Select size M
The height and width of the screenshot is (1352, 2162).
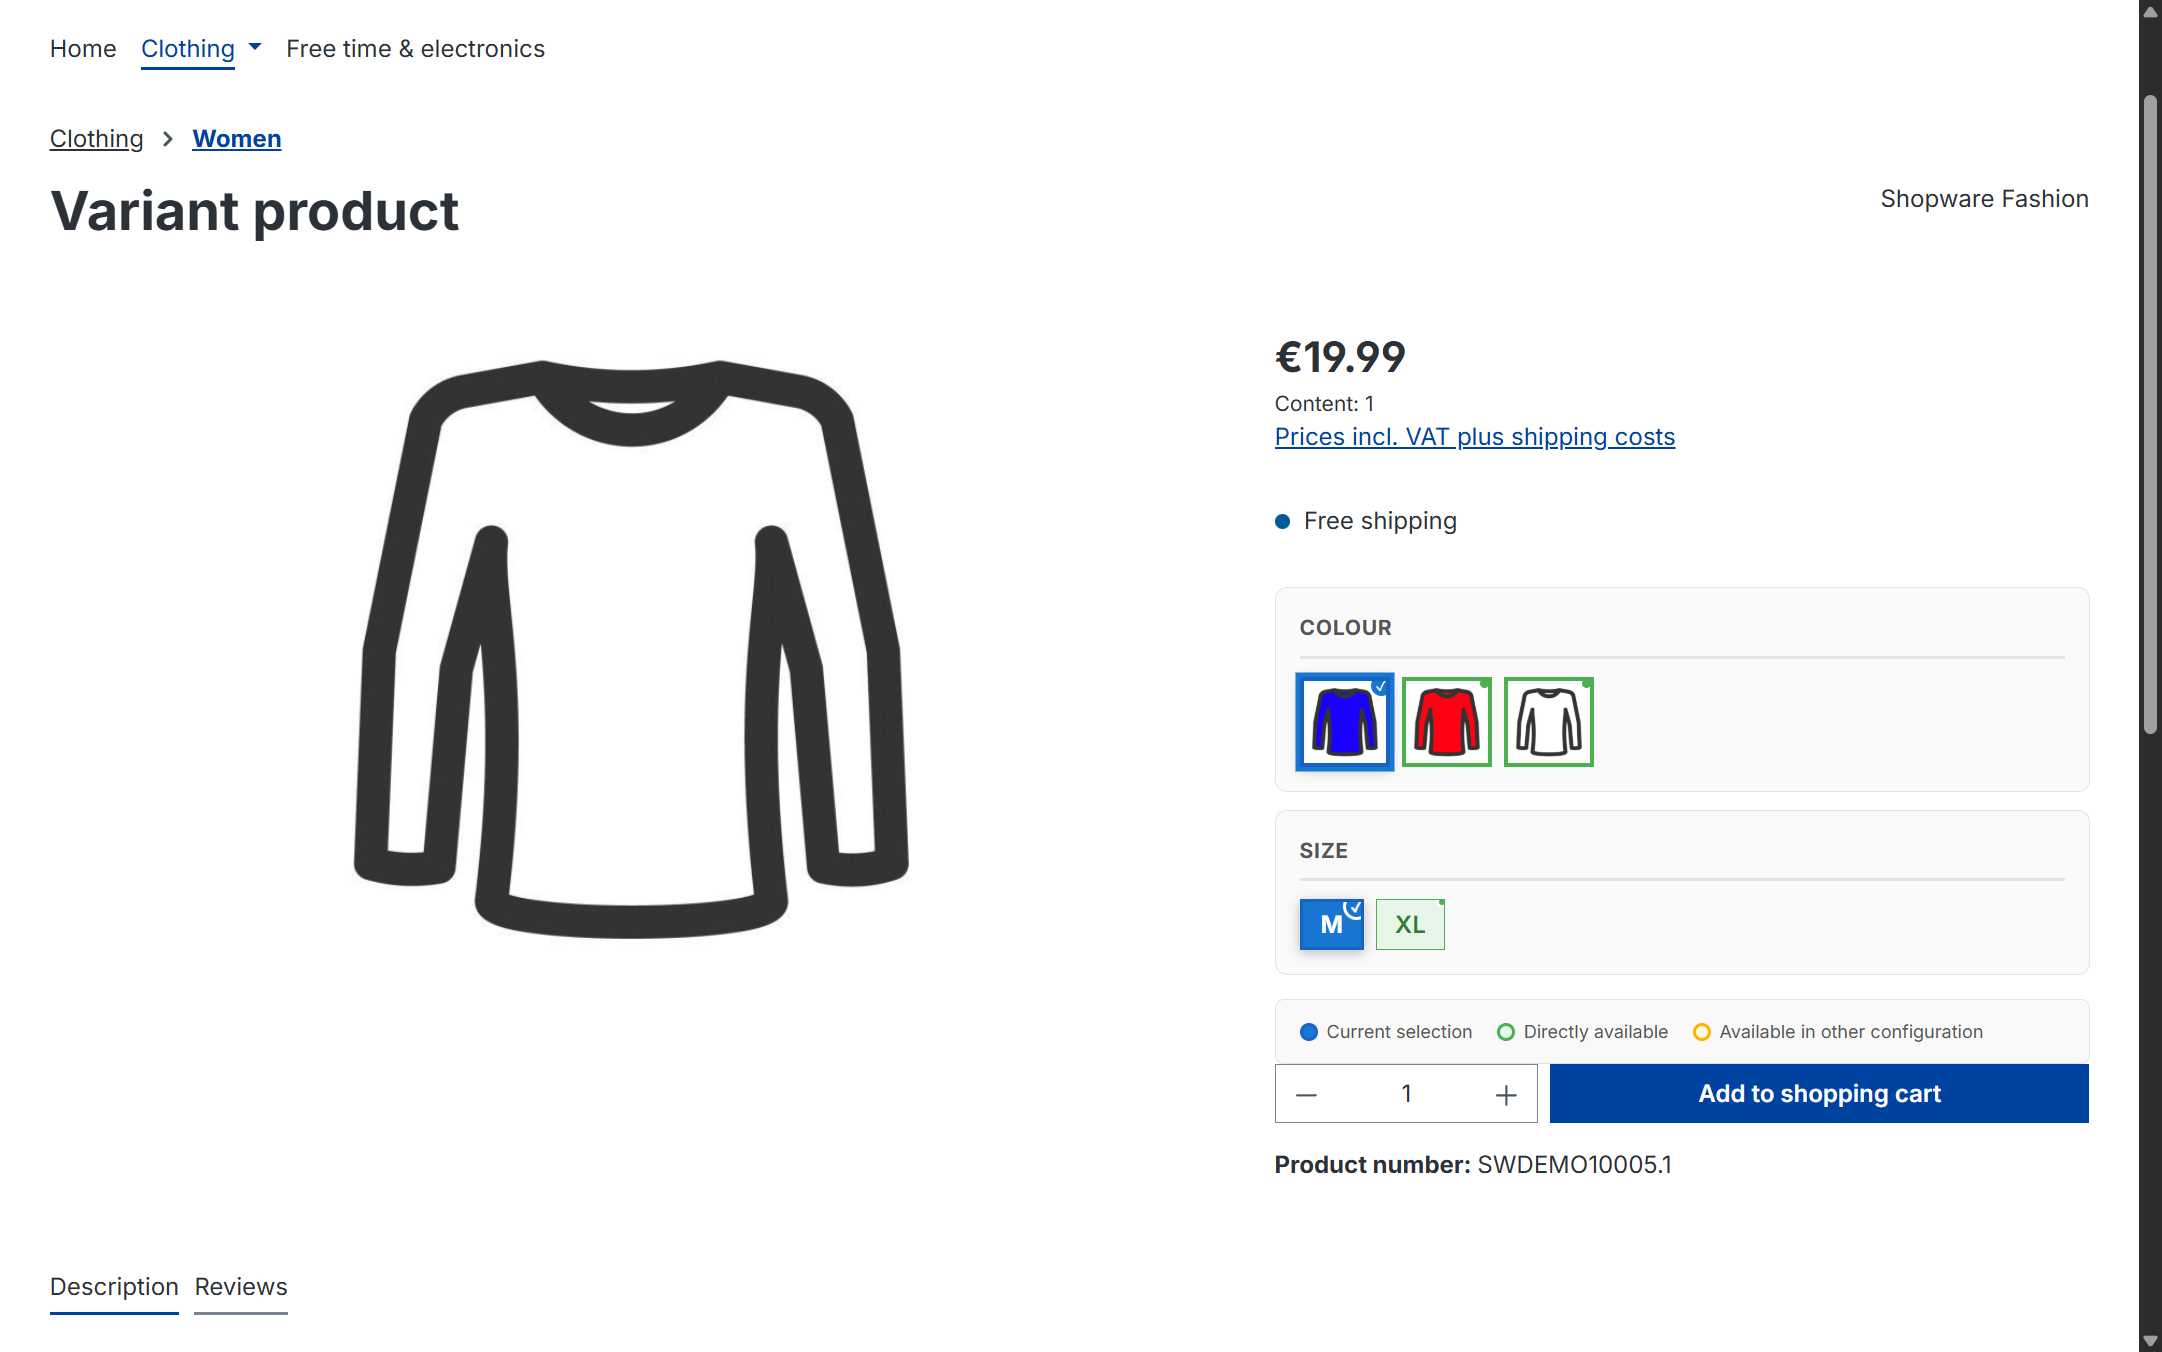(1330, 924)
